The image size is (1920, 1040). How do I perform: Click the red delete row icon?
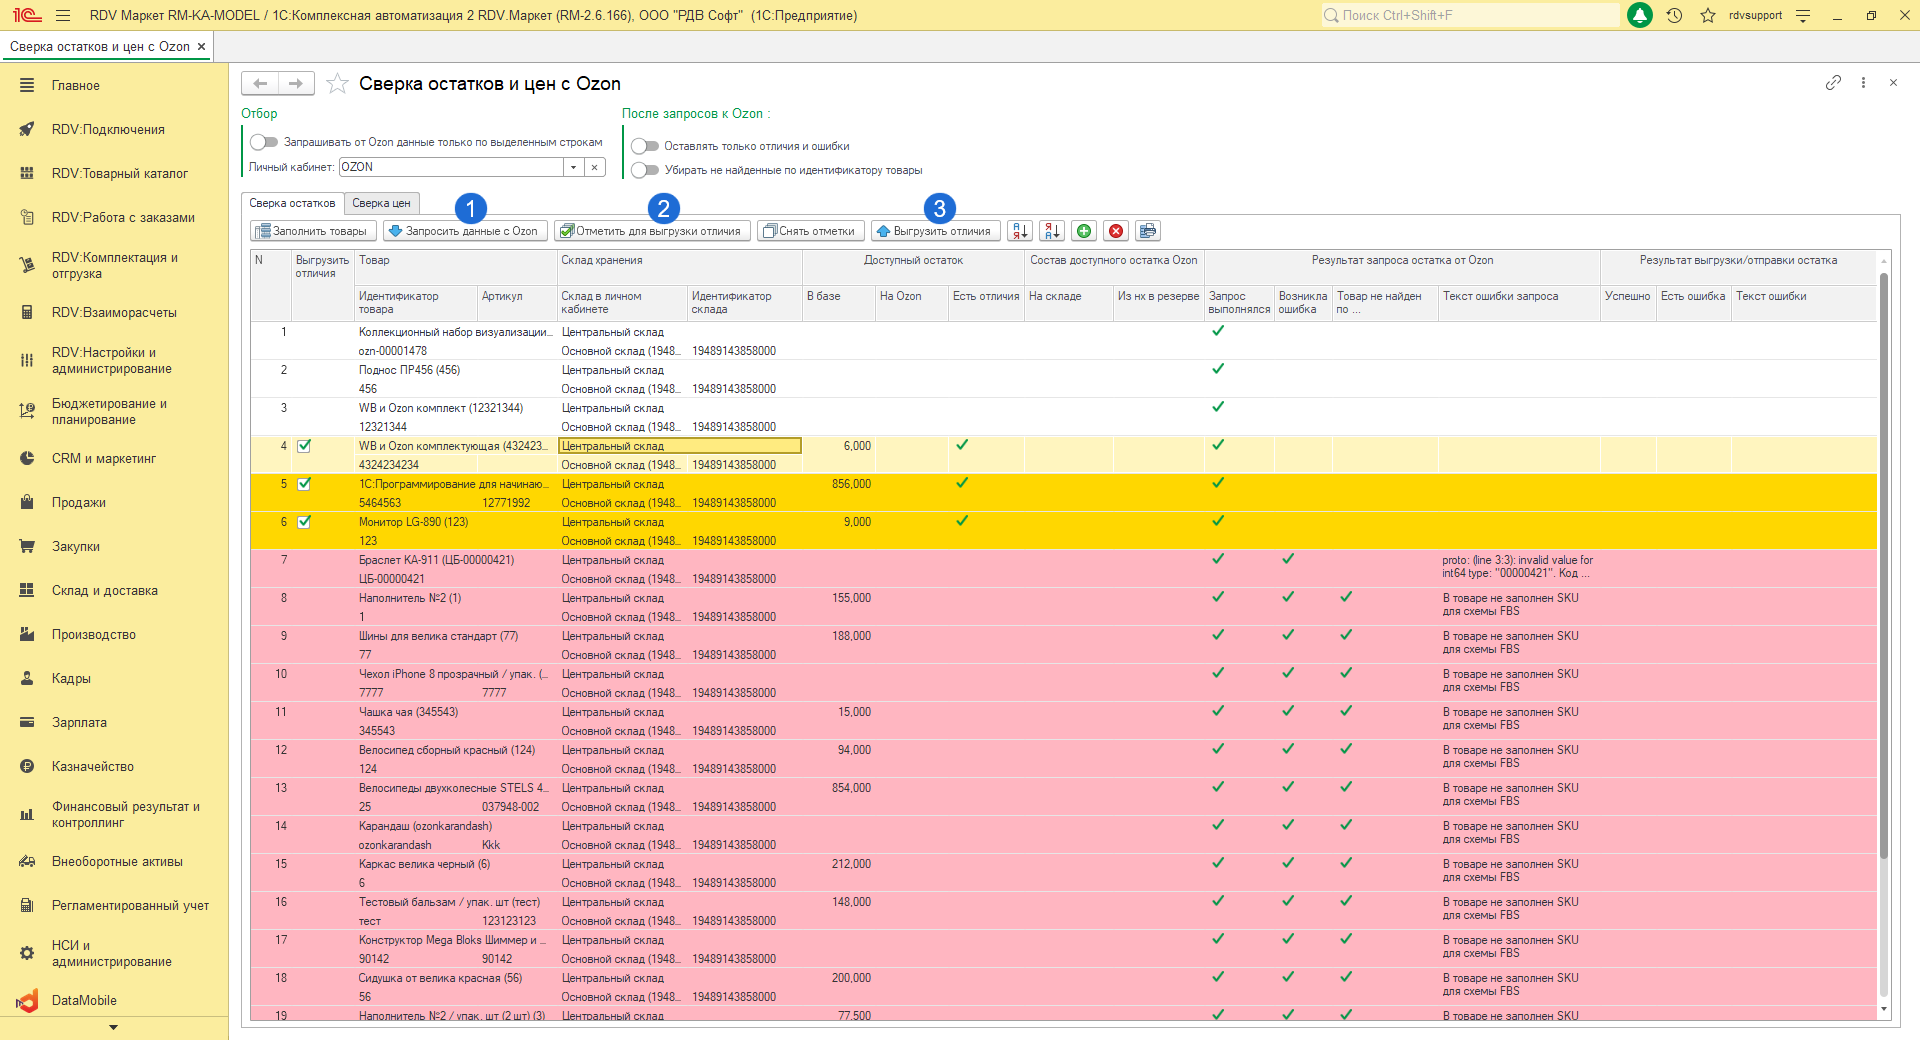coord(1116,231)
